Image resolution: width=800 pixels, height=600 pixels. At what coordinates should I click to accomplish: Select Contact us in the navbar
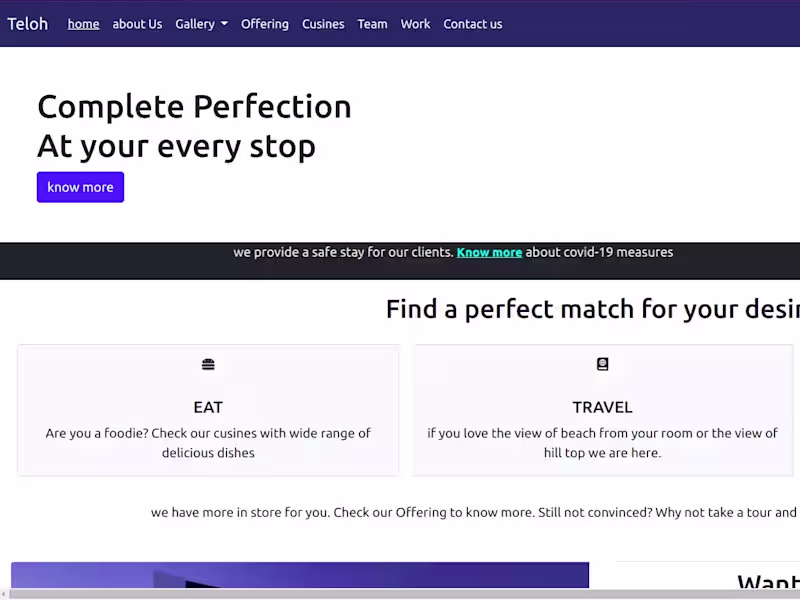pos(473,24)
